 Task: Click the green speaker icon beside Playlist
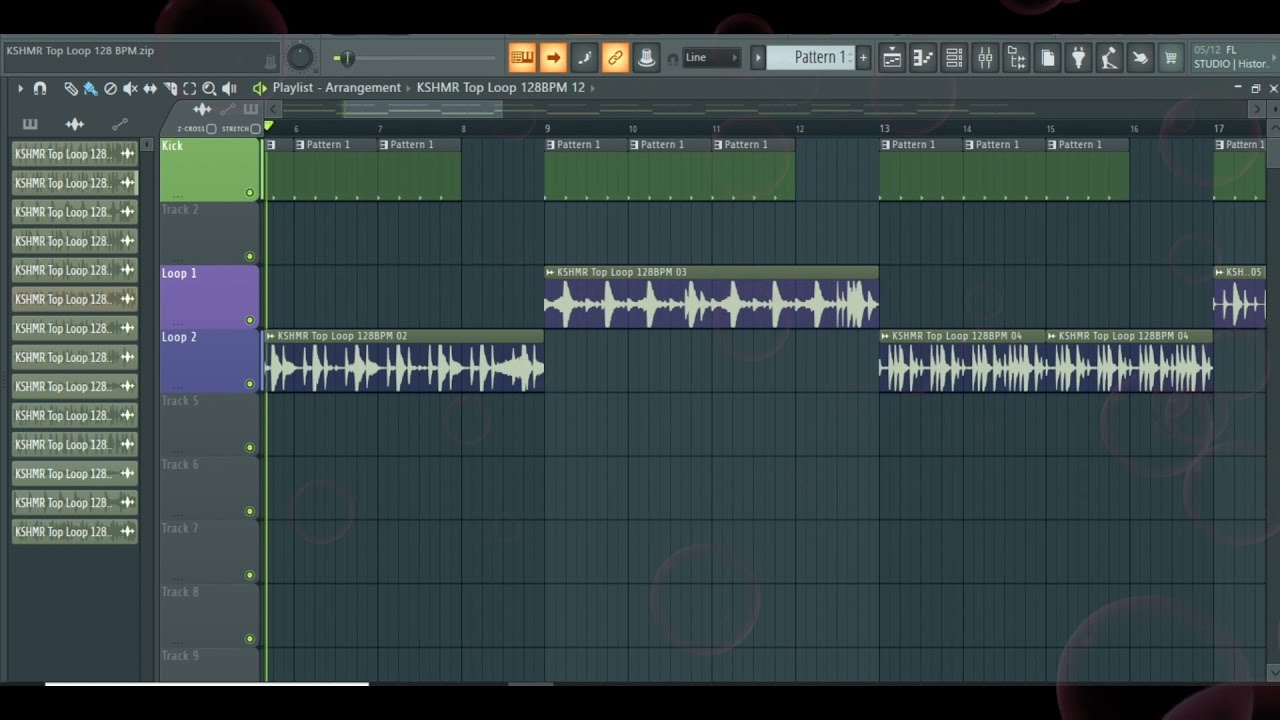tap(260, 88)
